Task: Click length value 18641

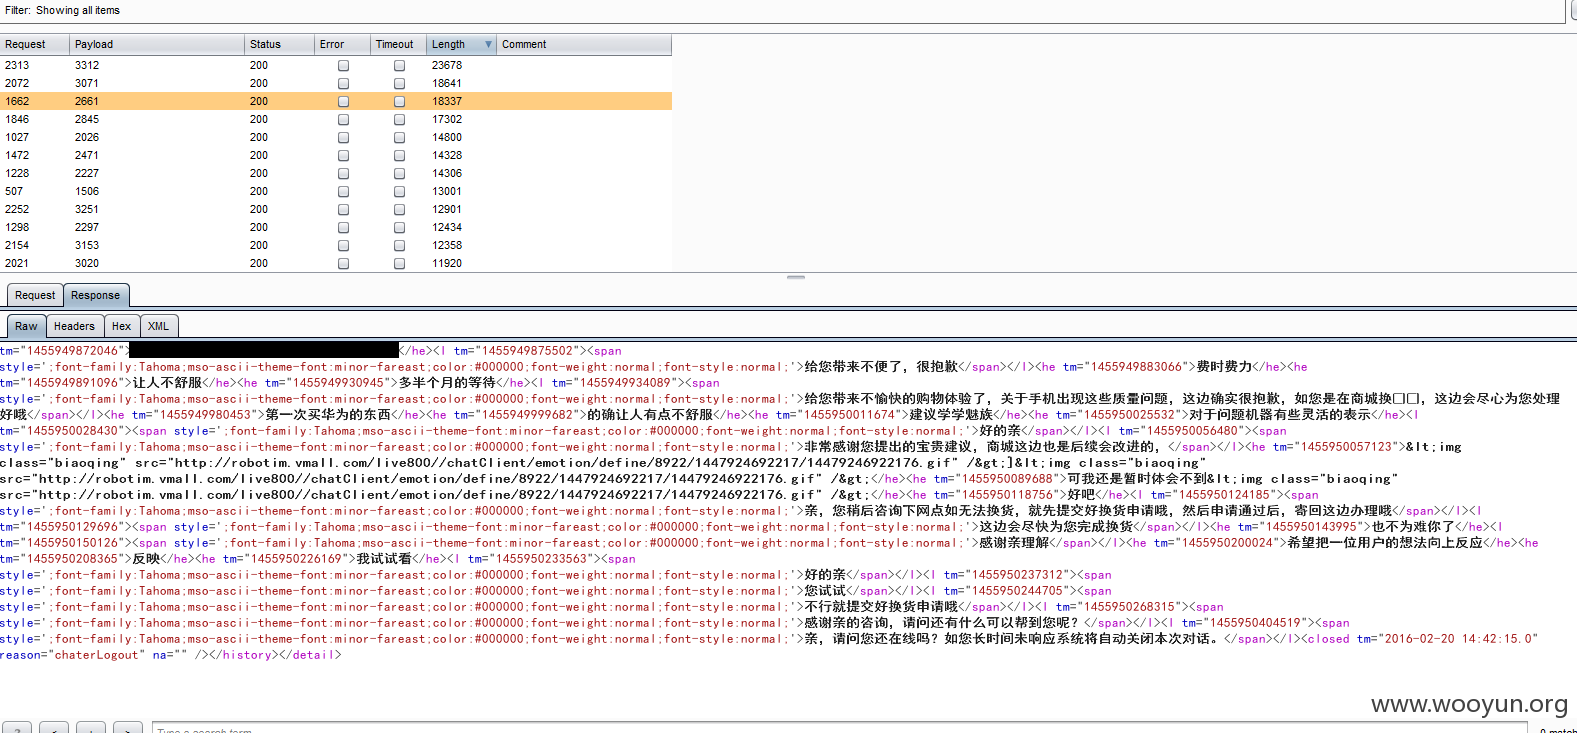Action: pos(447,83)
